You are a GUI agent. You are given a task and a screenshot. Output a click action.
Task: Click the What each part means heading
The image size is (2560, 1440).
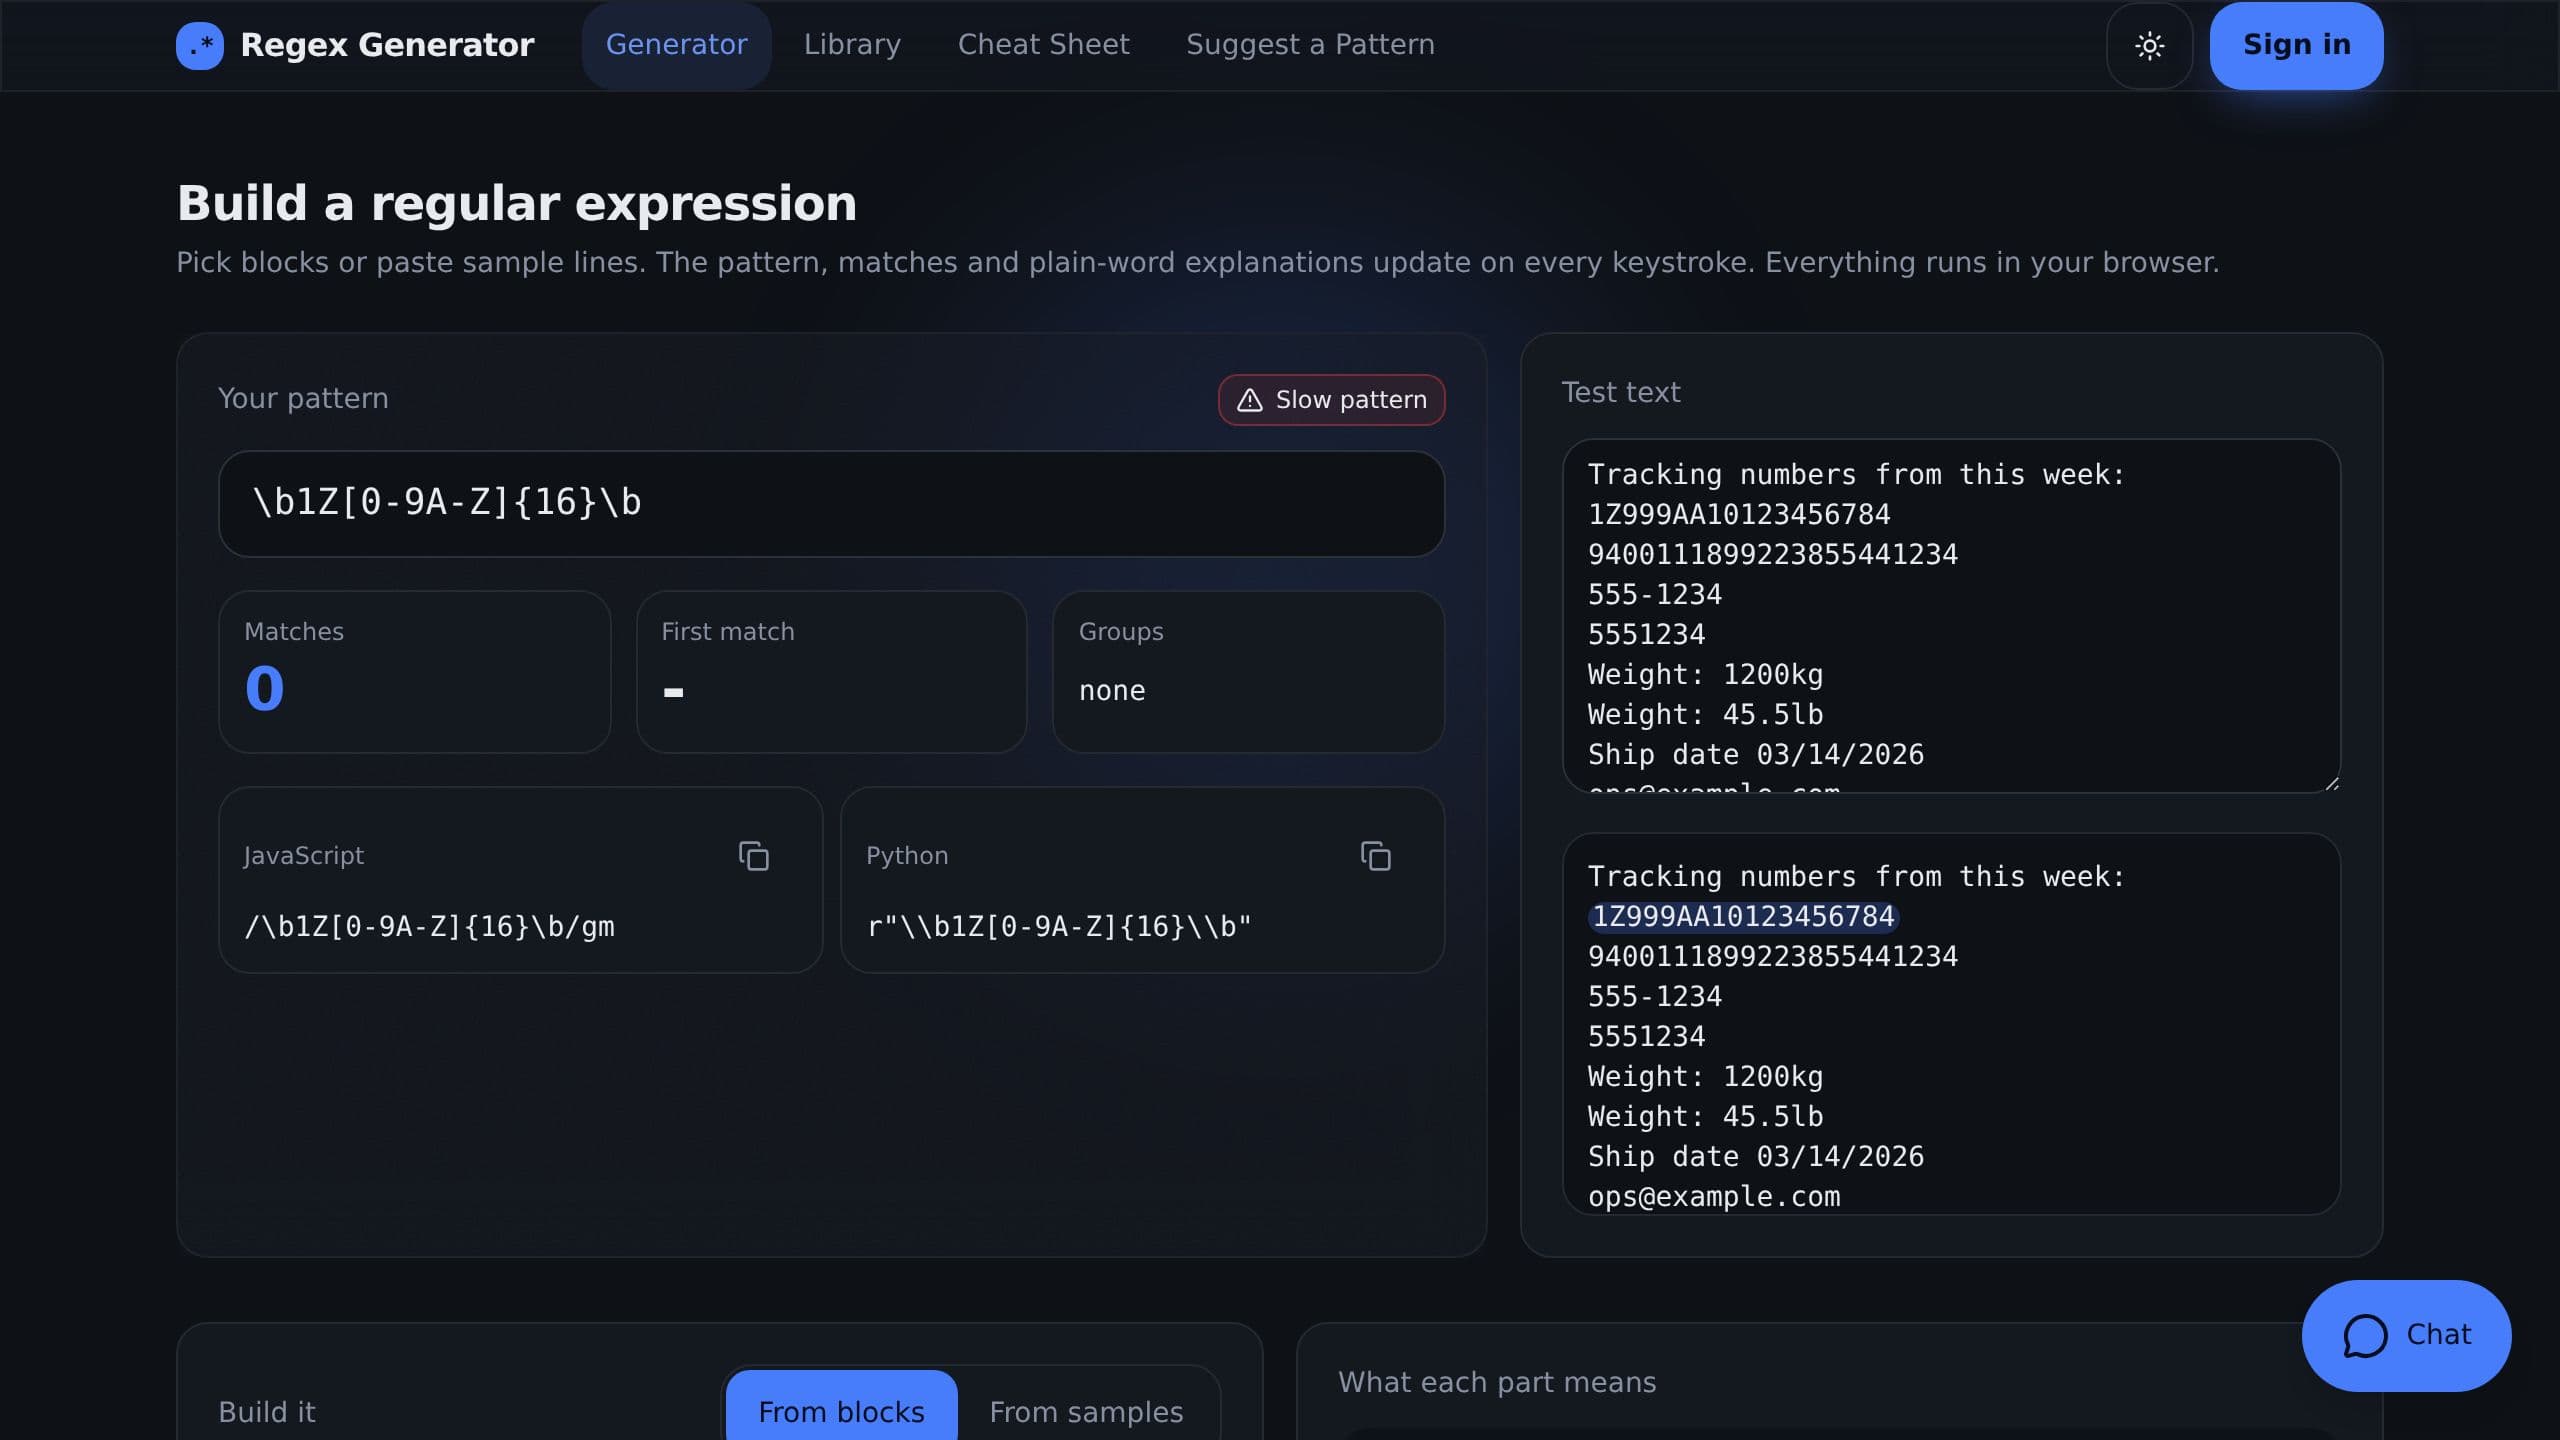coord(1496,1382)
